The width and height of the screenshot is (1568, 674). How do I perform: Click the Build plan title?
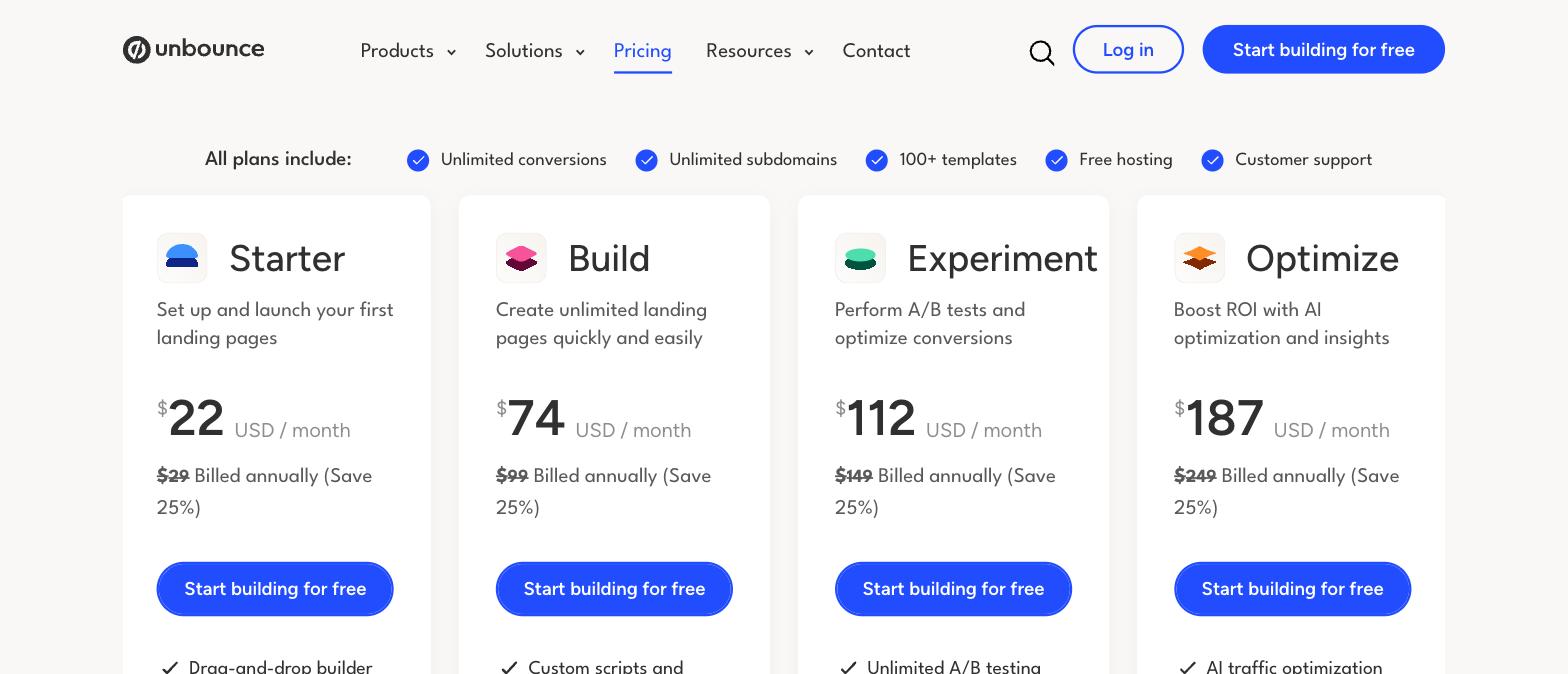pos(609,258)
